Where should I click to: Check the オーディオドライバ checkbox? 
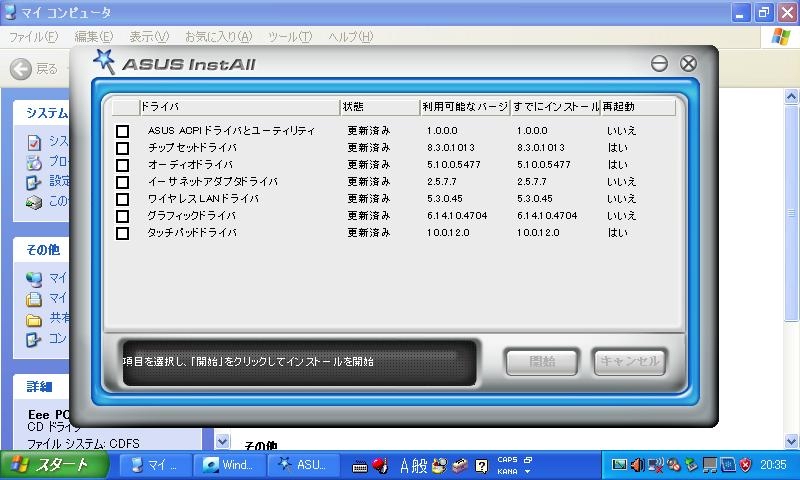[x=122, y=165]
